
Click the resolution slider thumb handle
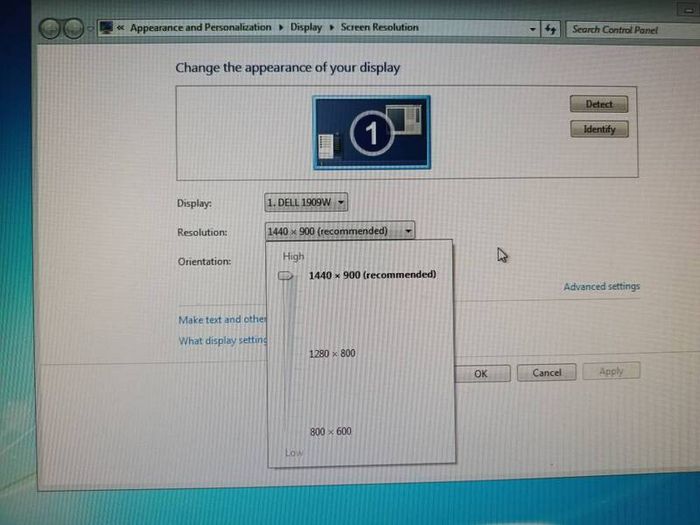[x=285, y=275]
